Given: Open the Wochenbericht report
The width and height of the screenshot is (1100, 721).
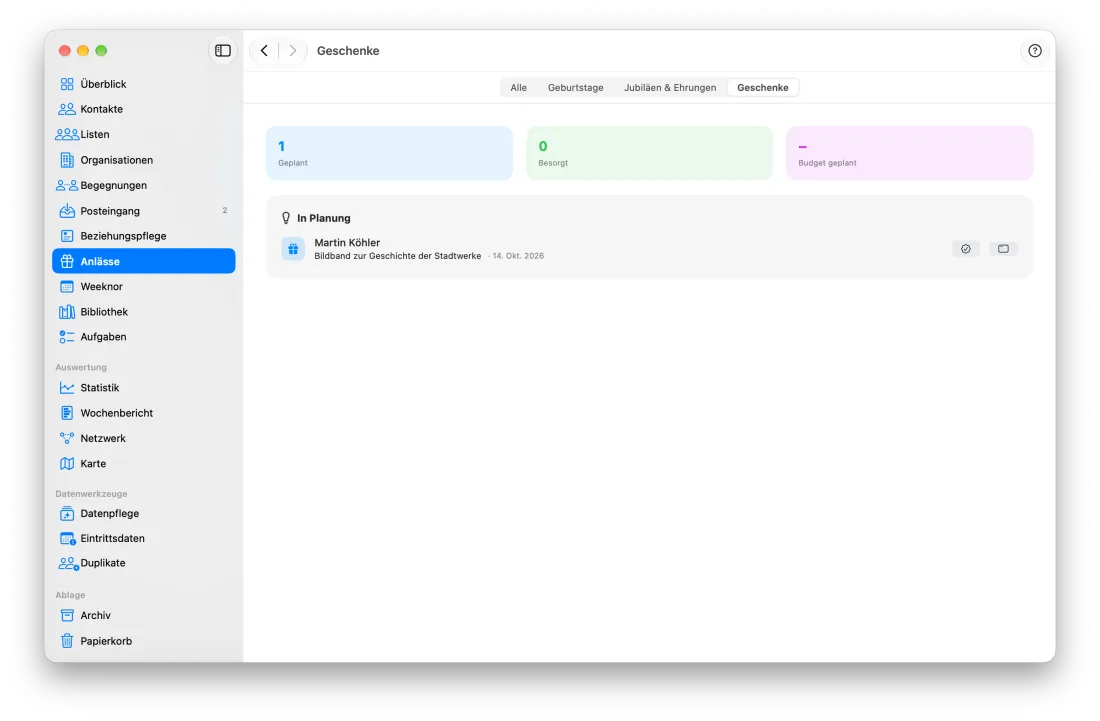Looking at the screenshot, I should (143, 413).
